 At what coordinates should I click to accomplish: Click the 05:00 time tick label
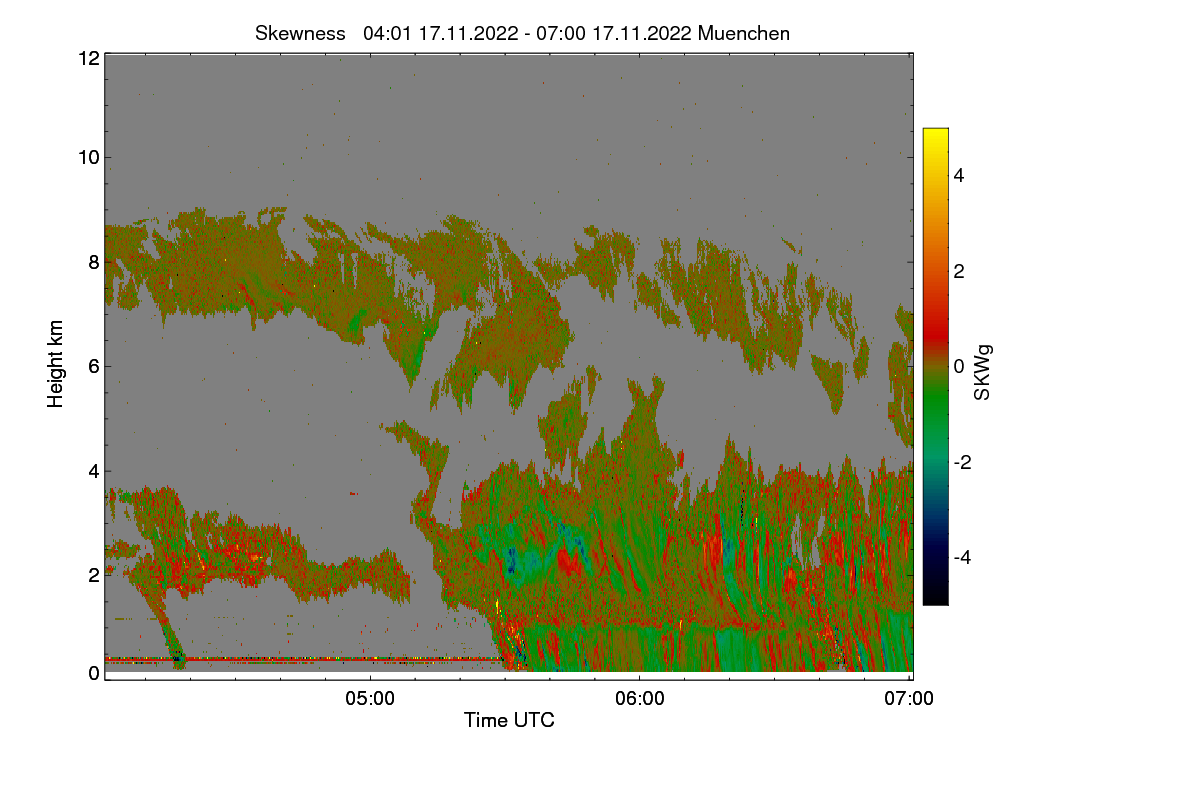(x=369, y=700)
